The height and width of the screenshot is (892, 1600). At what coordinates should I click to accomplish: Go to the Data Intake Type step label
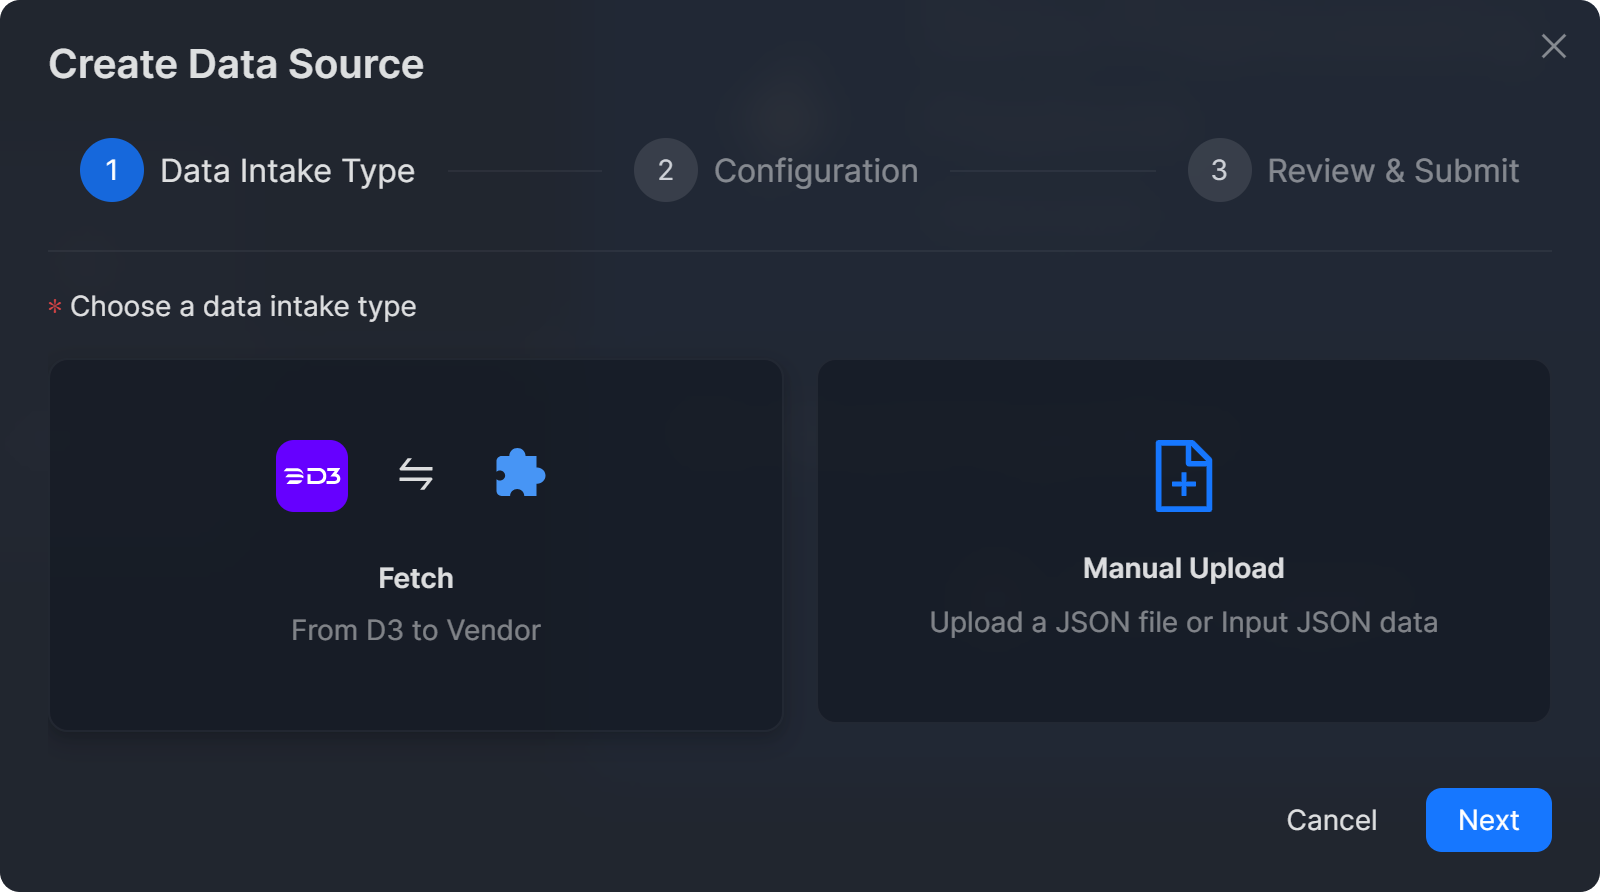[x=287, y=171]
